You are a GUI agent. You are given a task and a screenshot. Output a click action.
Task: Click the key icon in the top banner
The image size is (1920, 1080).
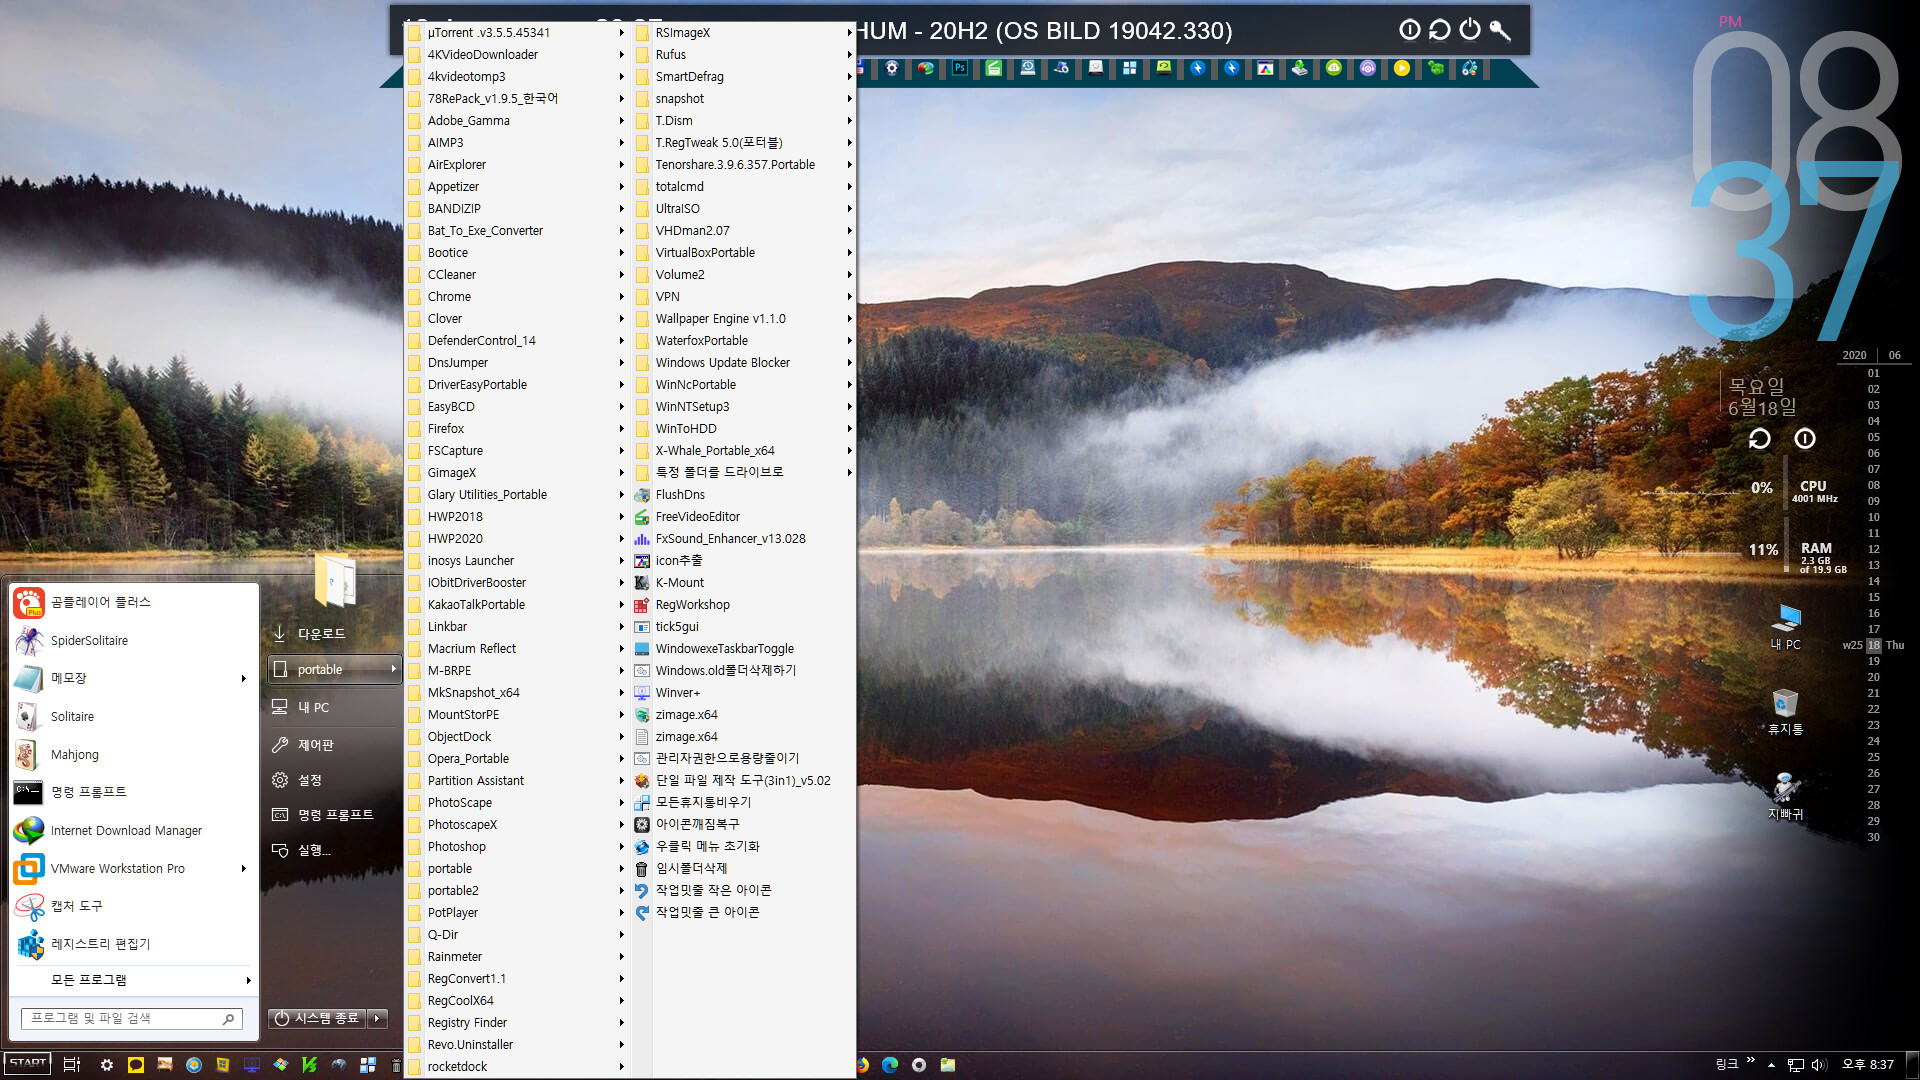coord(1500,30)
